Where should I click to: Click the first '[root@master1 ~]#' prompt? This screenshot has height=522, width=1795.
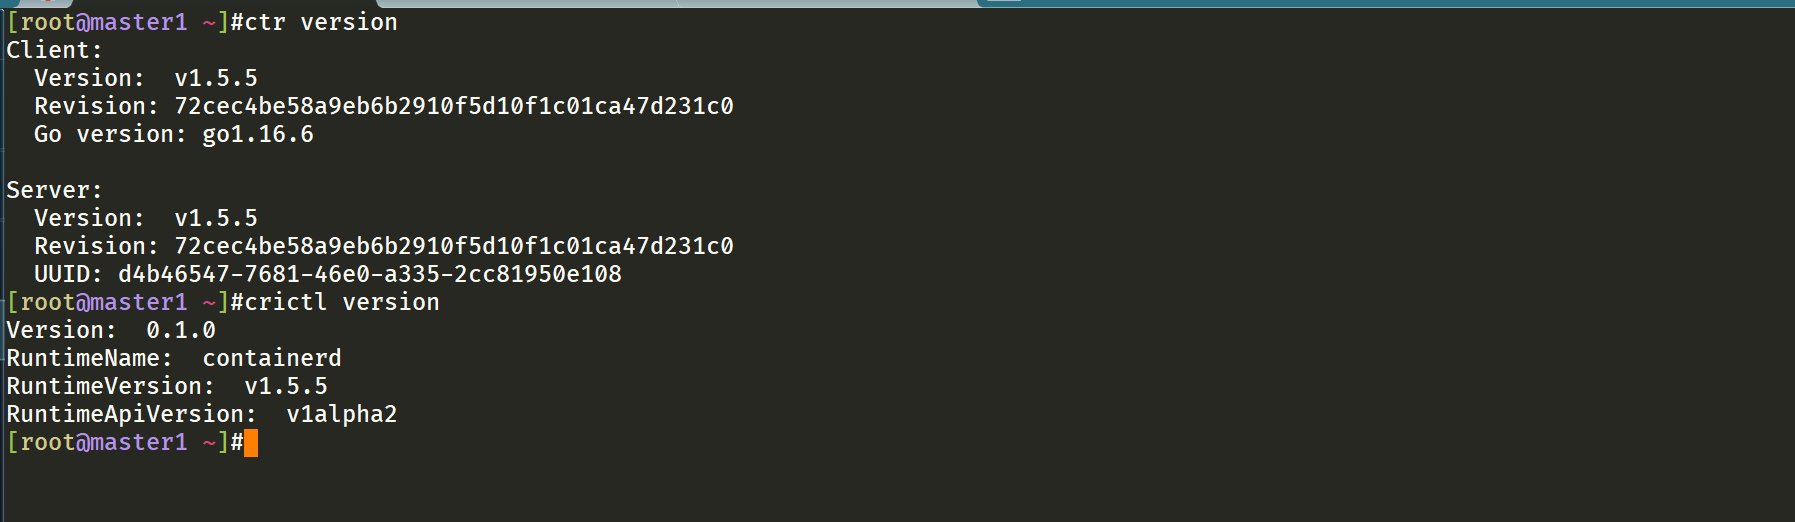pos(125,22)
